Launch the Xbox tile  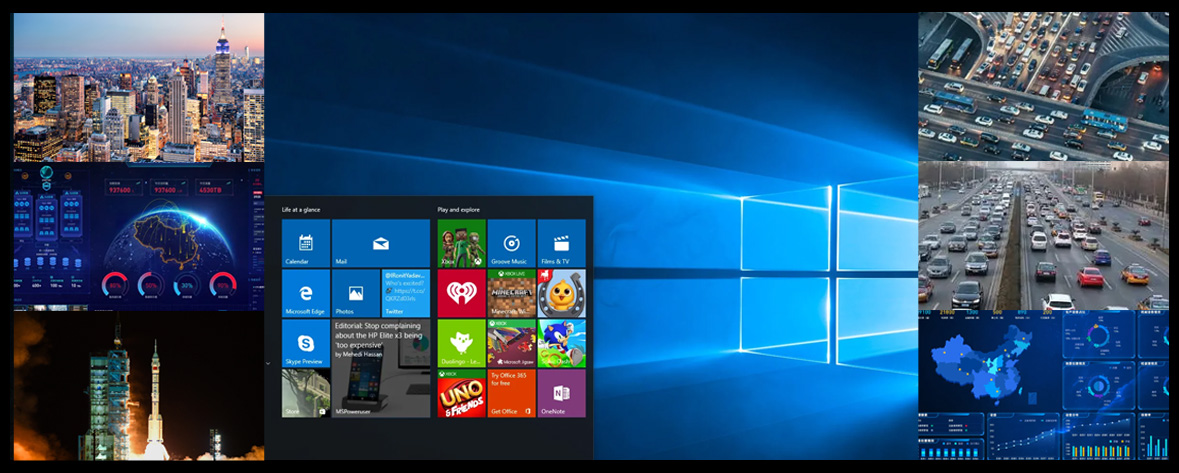(x=462, y=243)
